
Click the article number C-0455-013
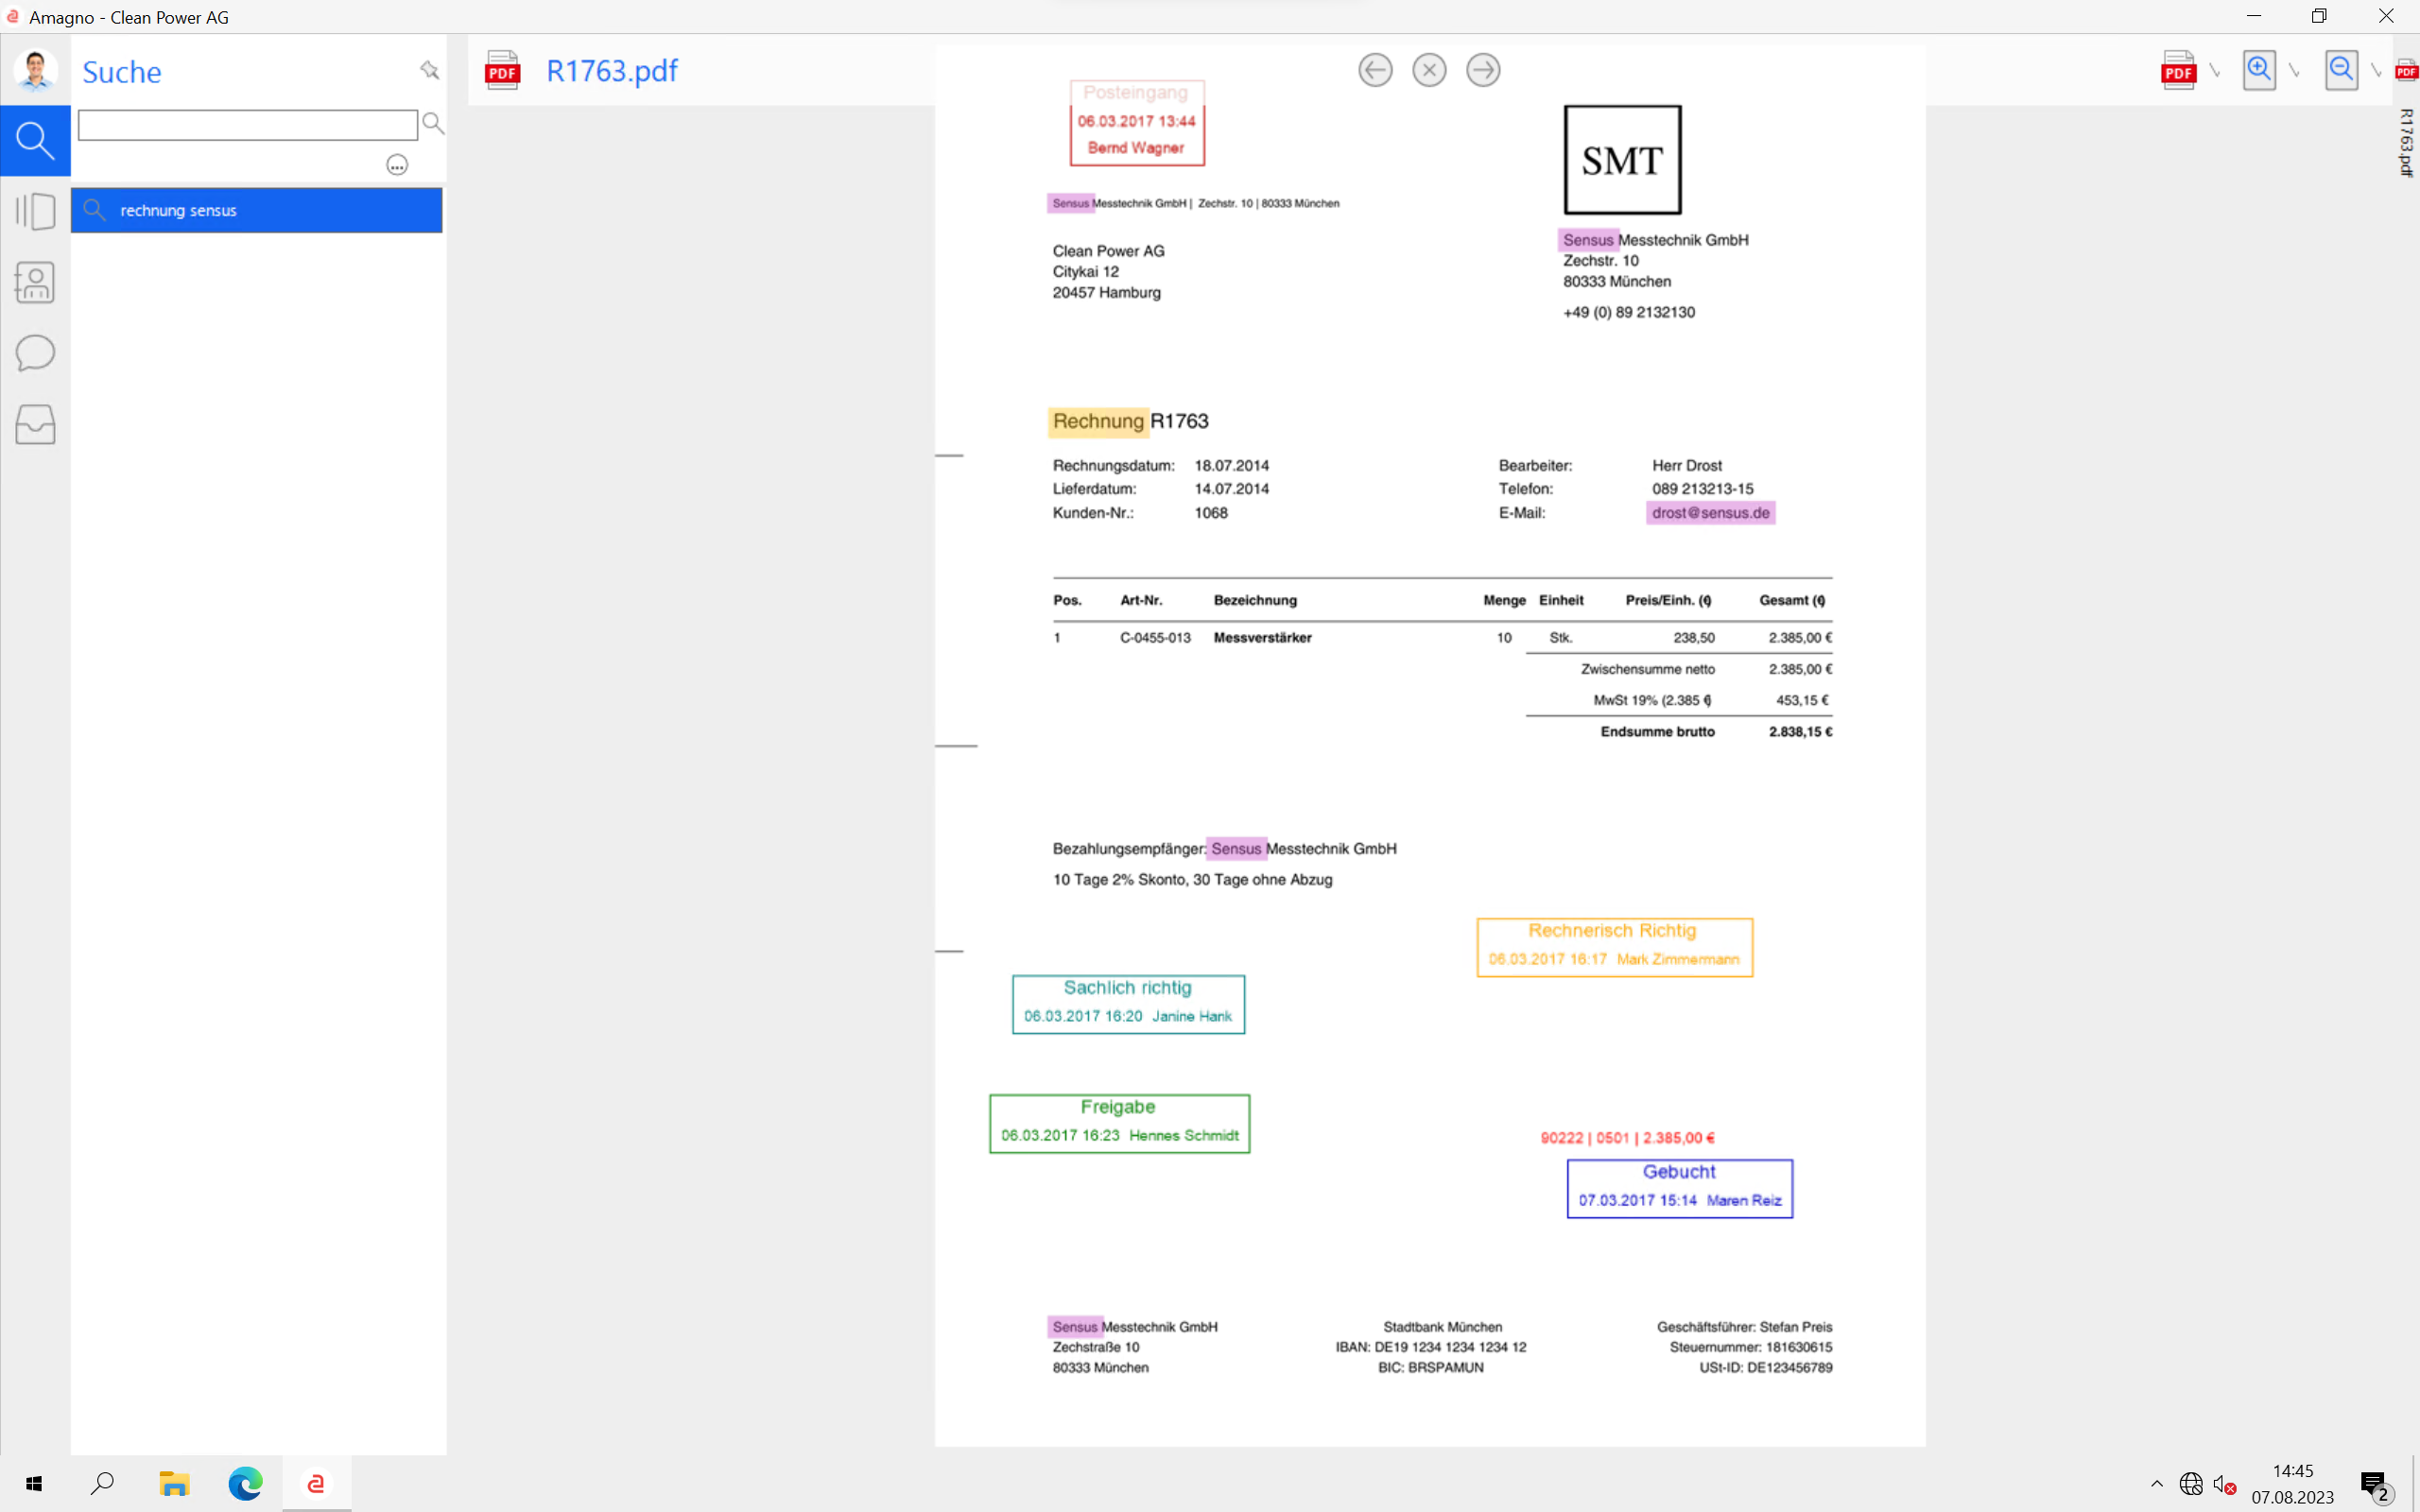1155,638
